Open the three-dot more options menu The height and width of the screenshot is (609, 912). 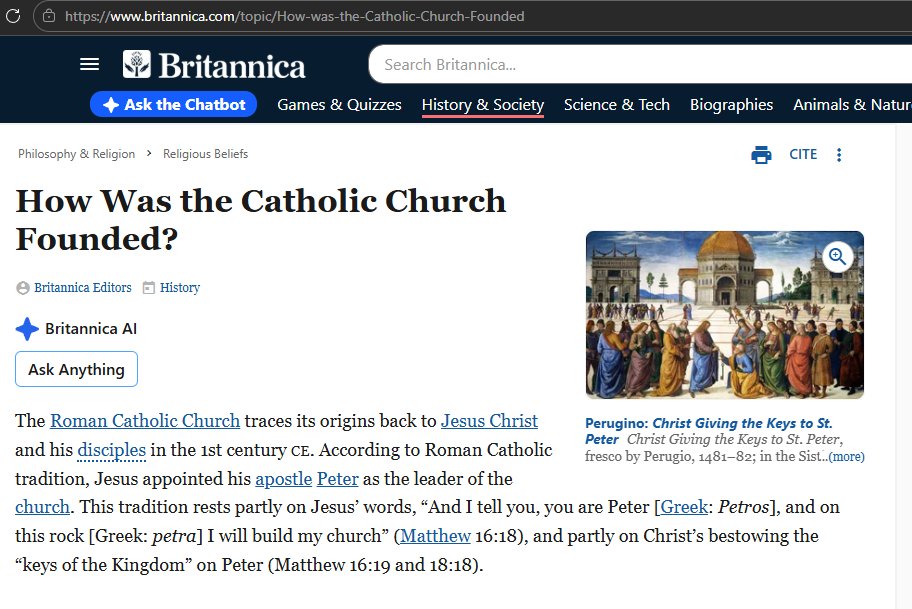pyautogui.click(x=839, y=155)
